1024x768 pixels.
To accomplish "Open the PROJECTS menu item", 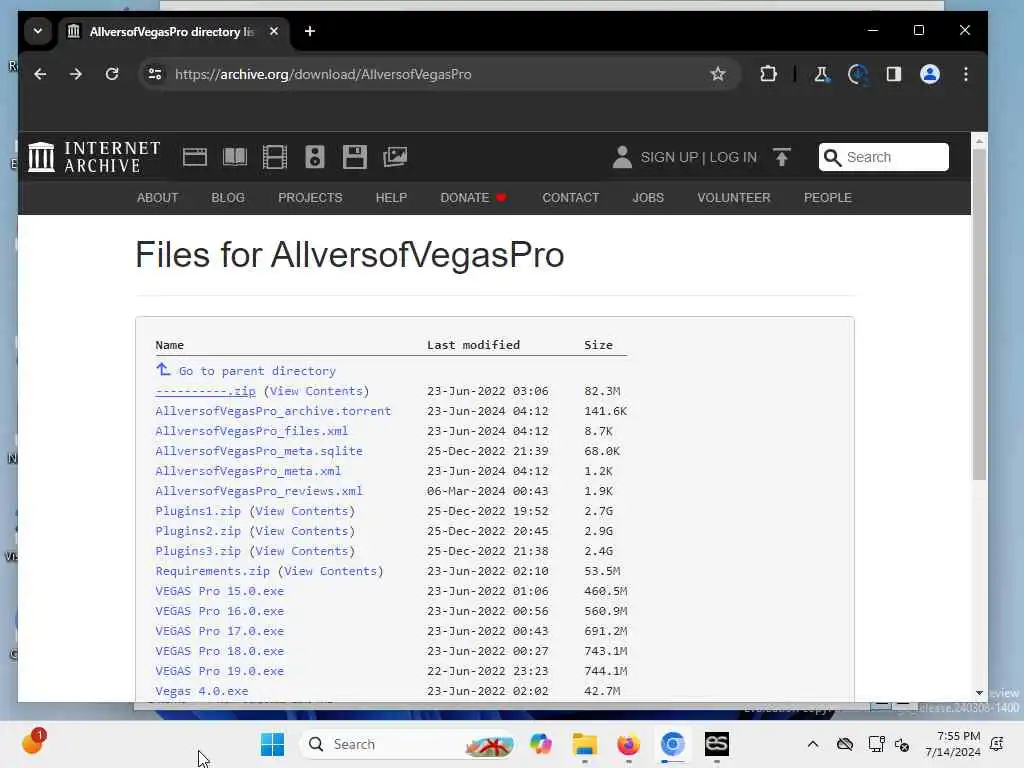I will coord(310,198).
